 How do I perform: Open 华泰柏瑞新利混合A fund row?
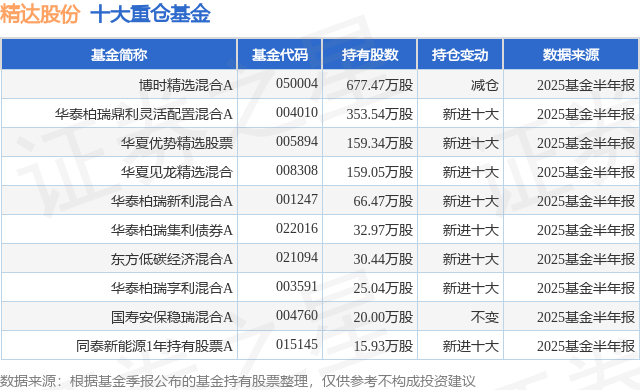(320, 201)
